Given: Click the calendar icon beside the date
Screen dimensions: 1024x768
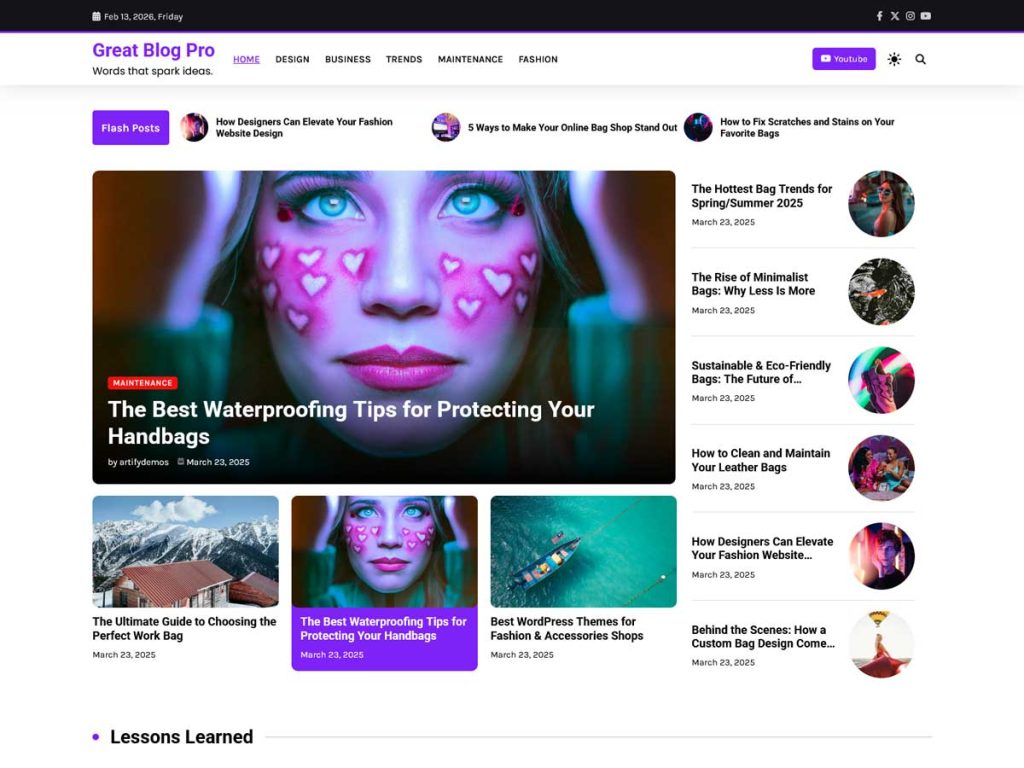Looking at the screenshot, I should coord(97,16).
